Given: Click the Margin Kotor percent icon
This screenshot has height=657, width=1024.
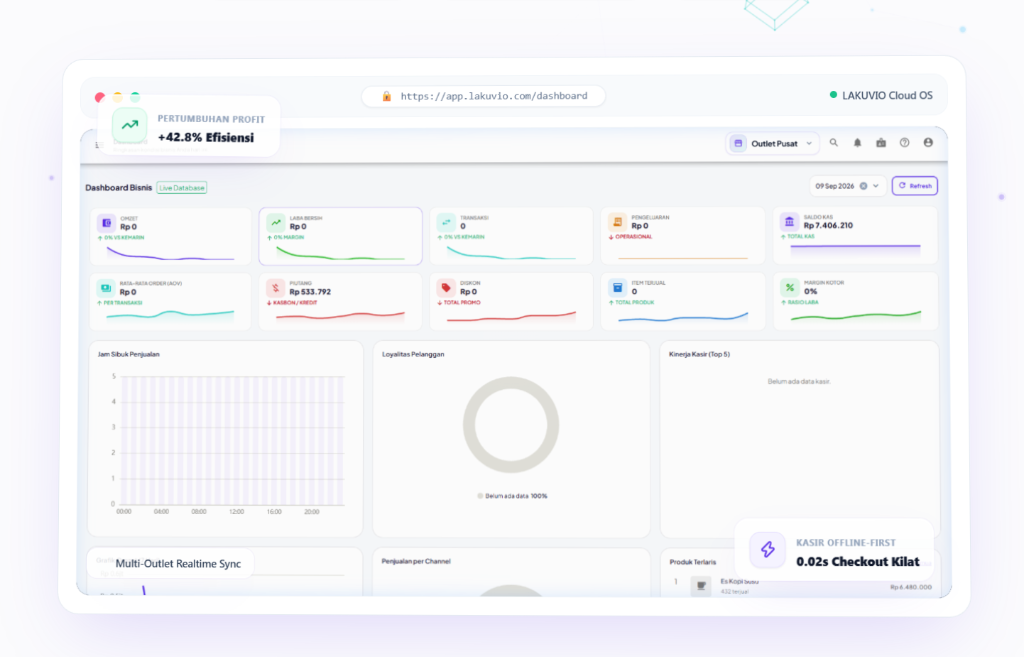Looking at the screenshot, I should coord(790,287).
